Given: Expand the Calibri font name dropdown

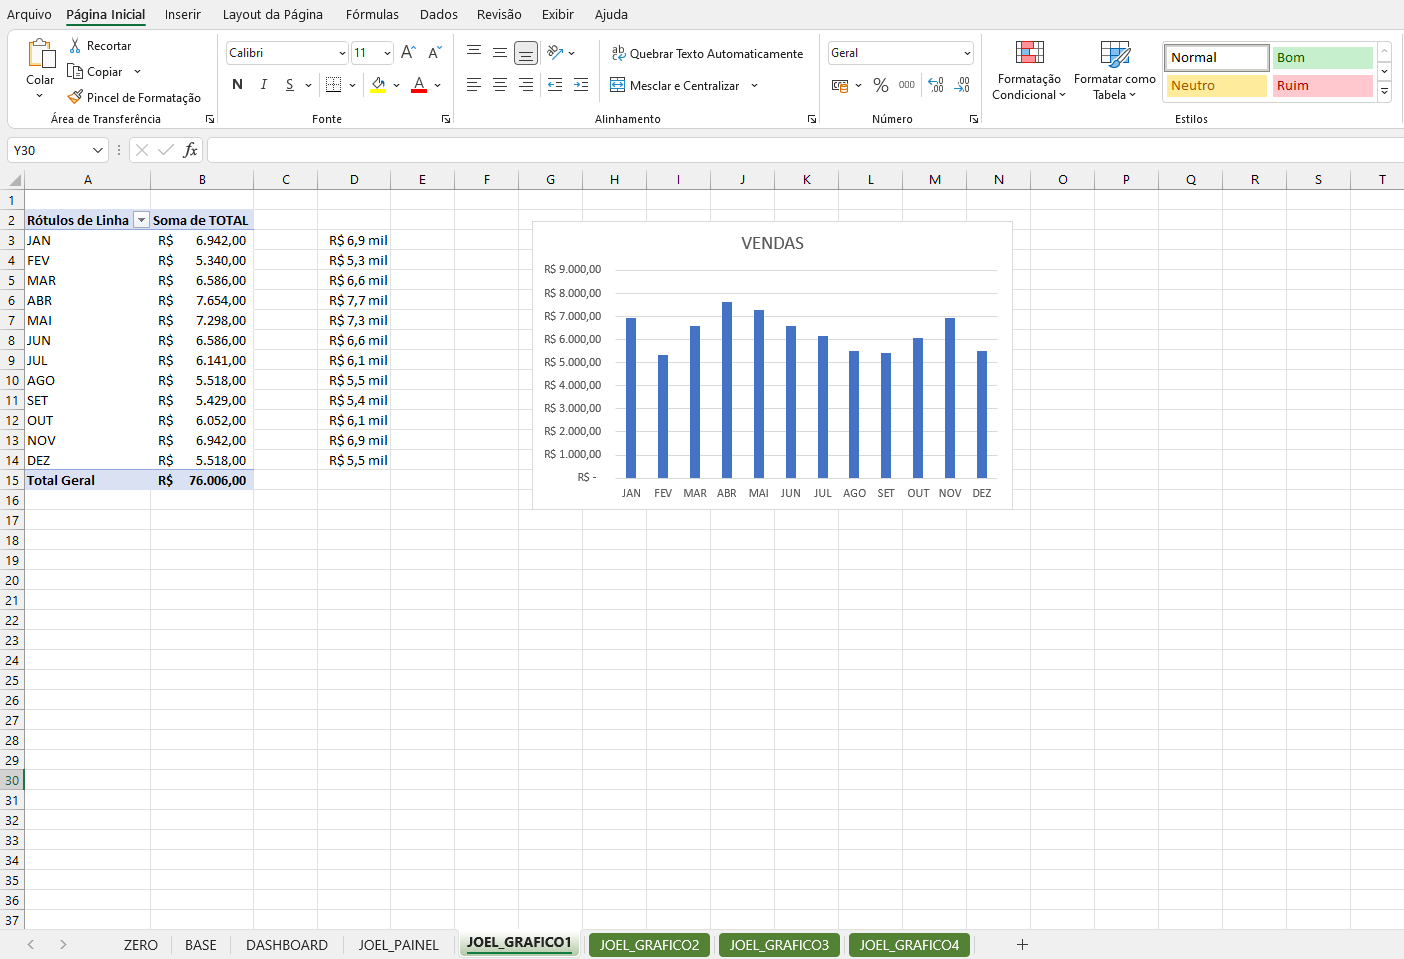Looking at the screenshot, I should 342,53.
